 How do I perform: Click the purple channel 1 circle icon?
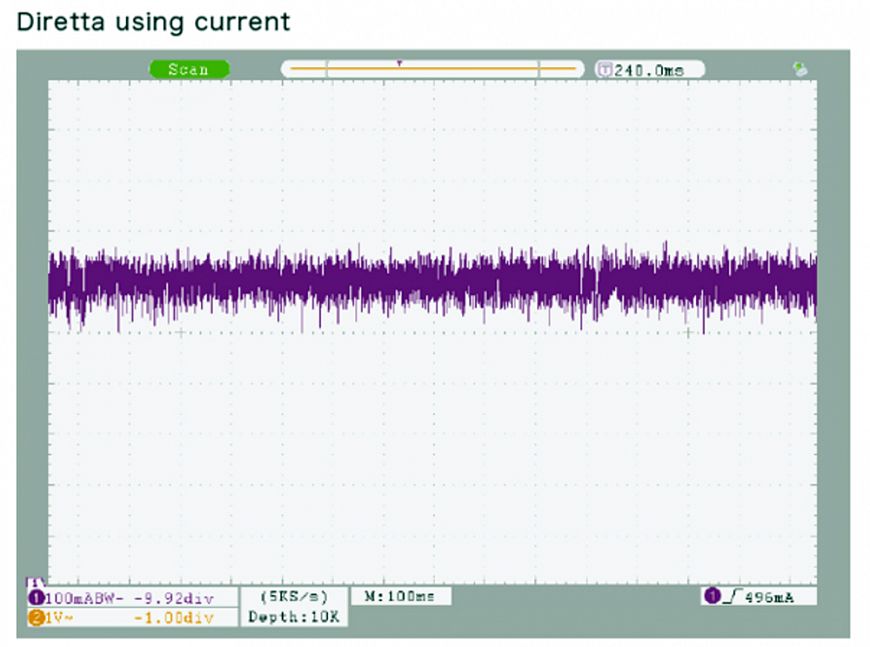point(36,598)
